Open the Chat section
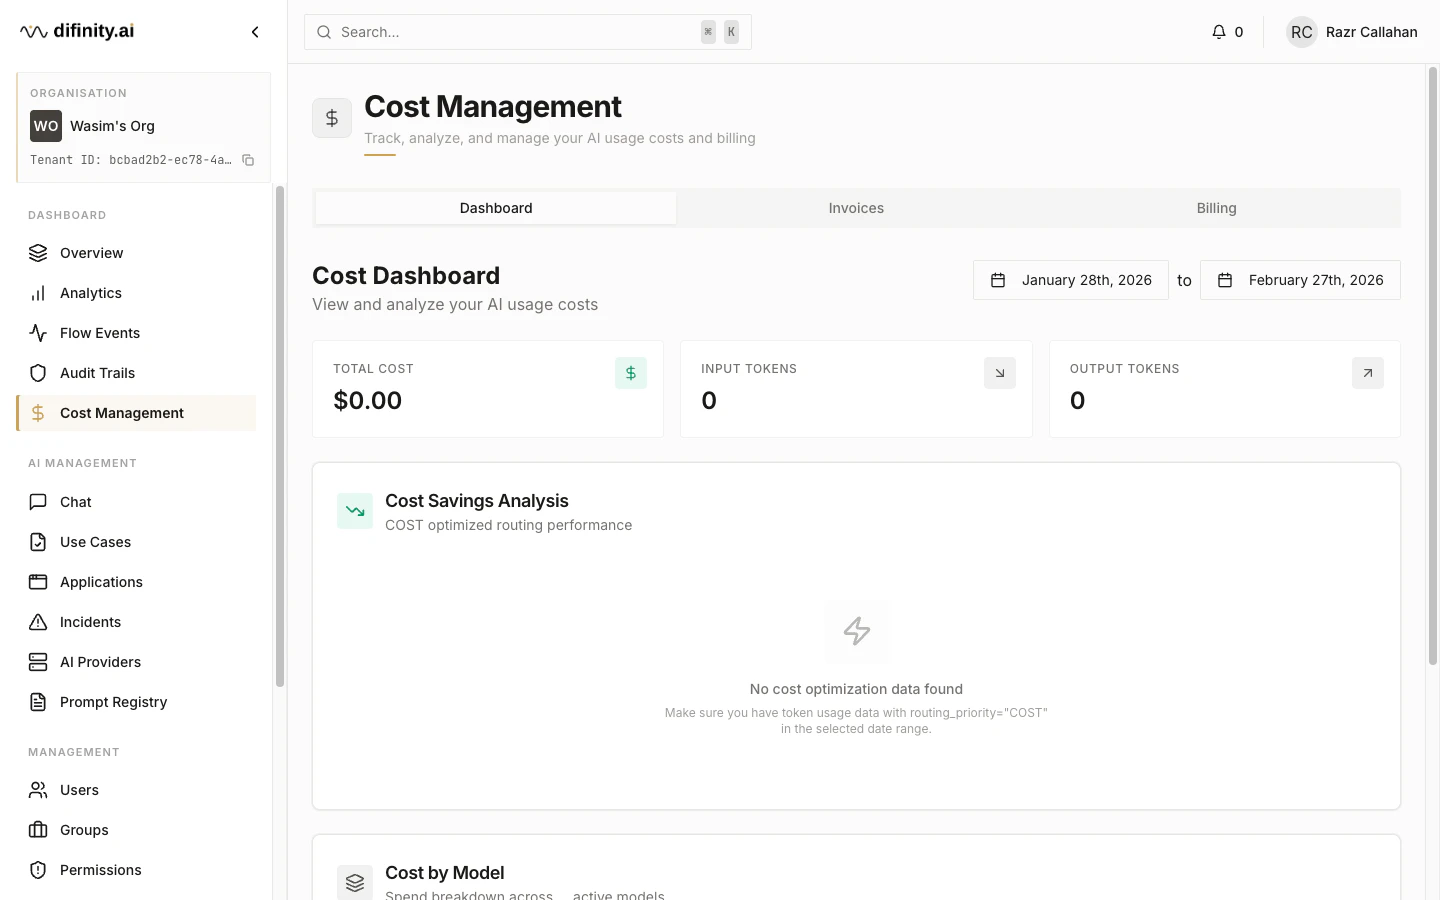Screen dimensions: 1440x900 pos(75,502)
